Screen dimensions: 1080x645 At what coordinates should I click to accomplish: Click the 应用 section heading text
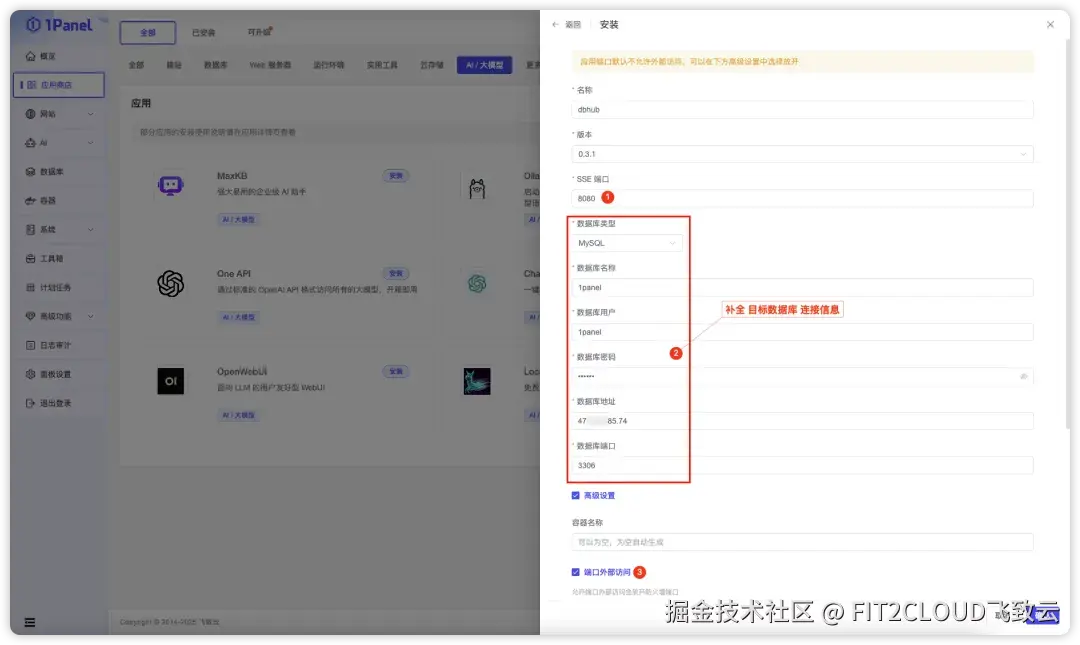click(x=141, y=103)
